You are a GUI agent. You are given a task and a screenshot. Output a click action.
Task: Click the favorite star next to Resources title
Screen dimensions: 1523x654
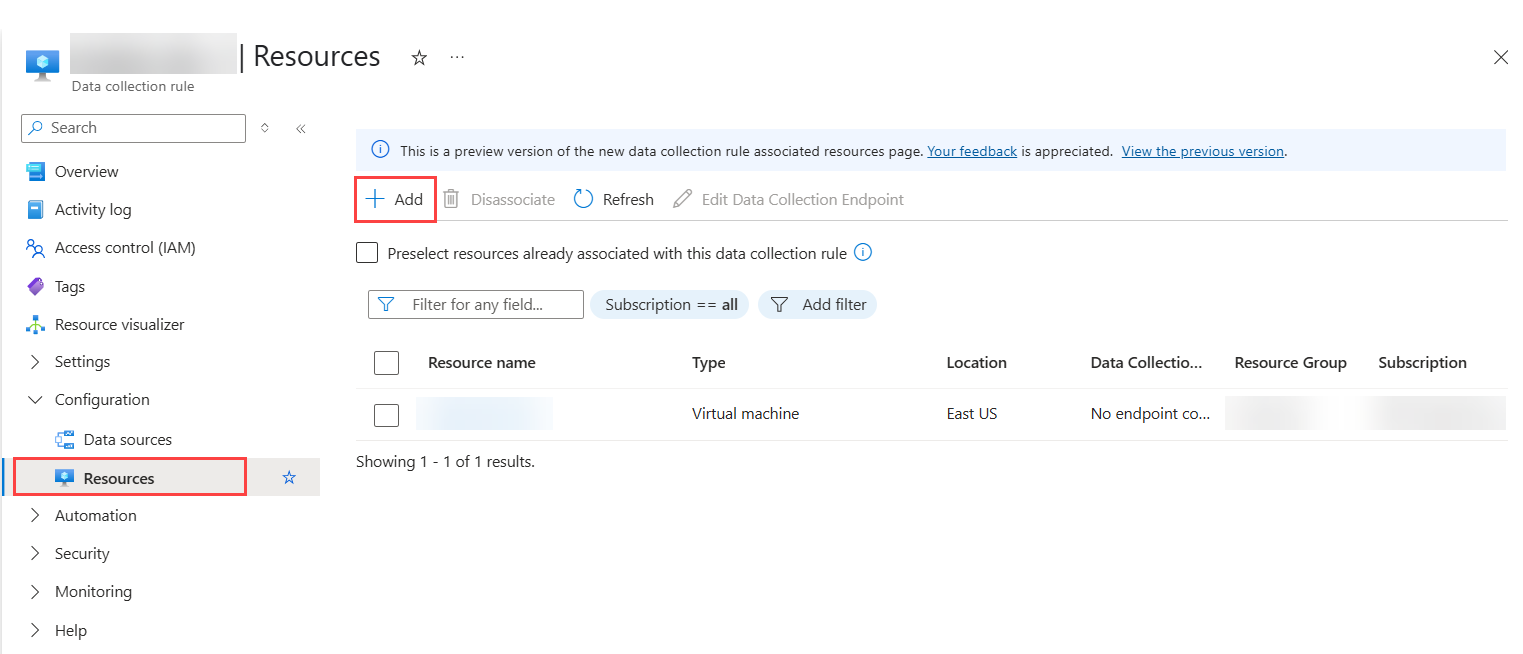[x=419, y=58]
